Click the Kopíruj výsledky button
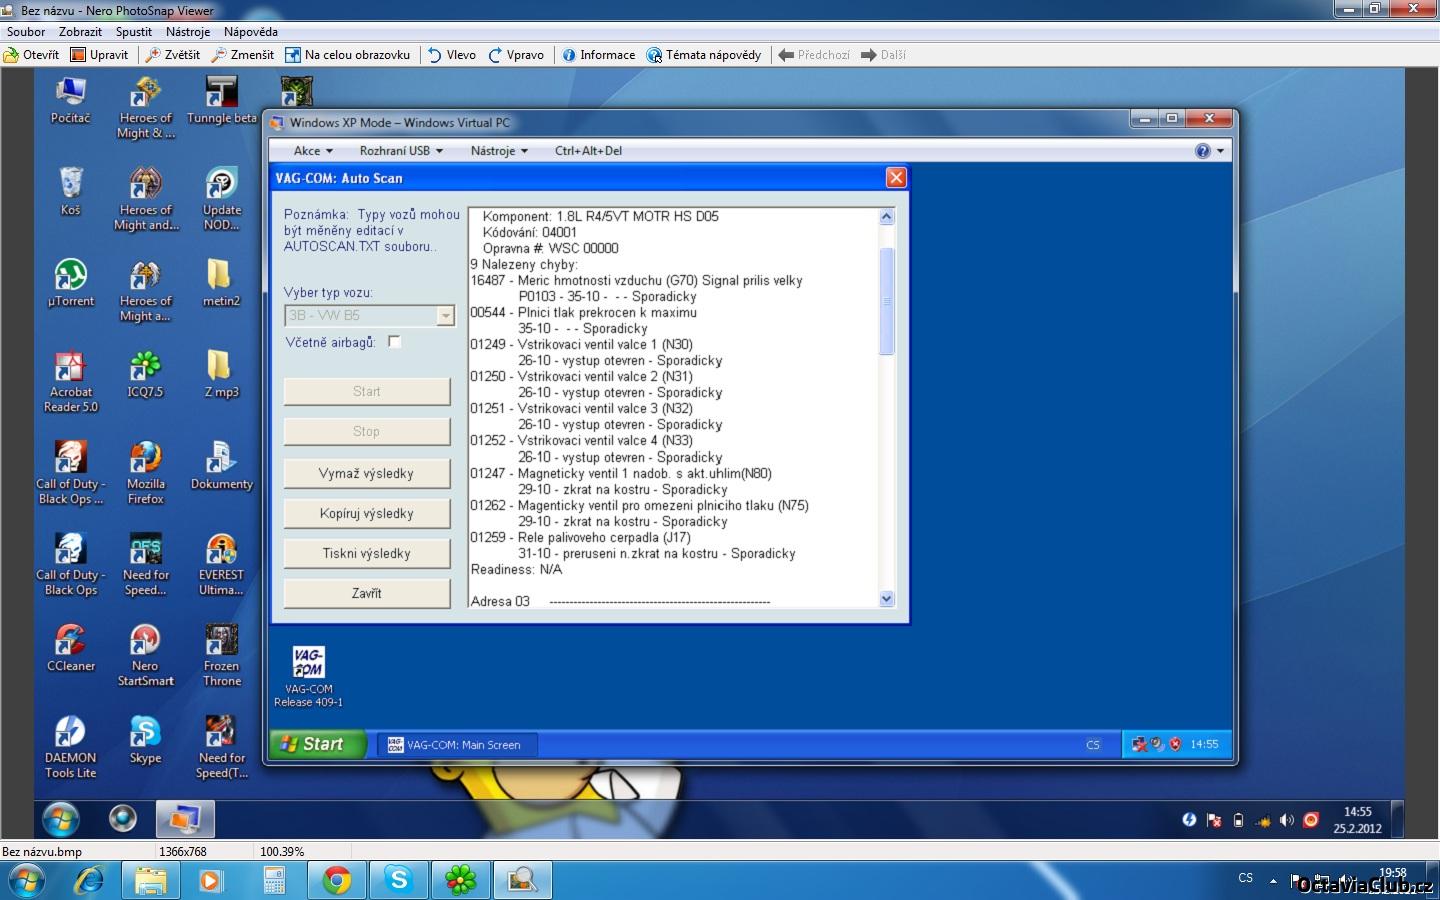1440x900 pixels. pyautogui.click(x=366, y=514)
